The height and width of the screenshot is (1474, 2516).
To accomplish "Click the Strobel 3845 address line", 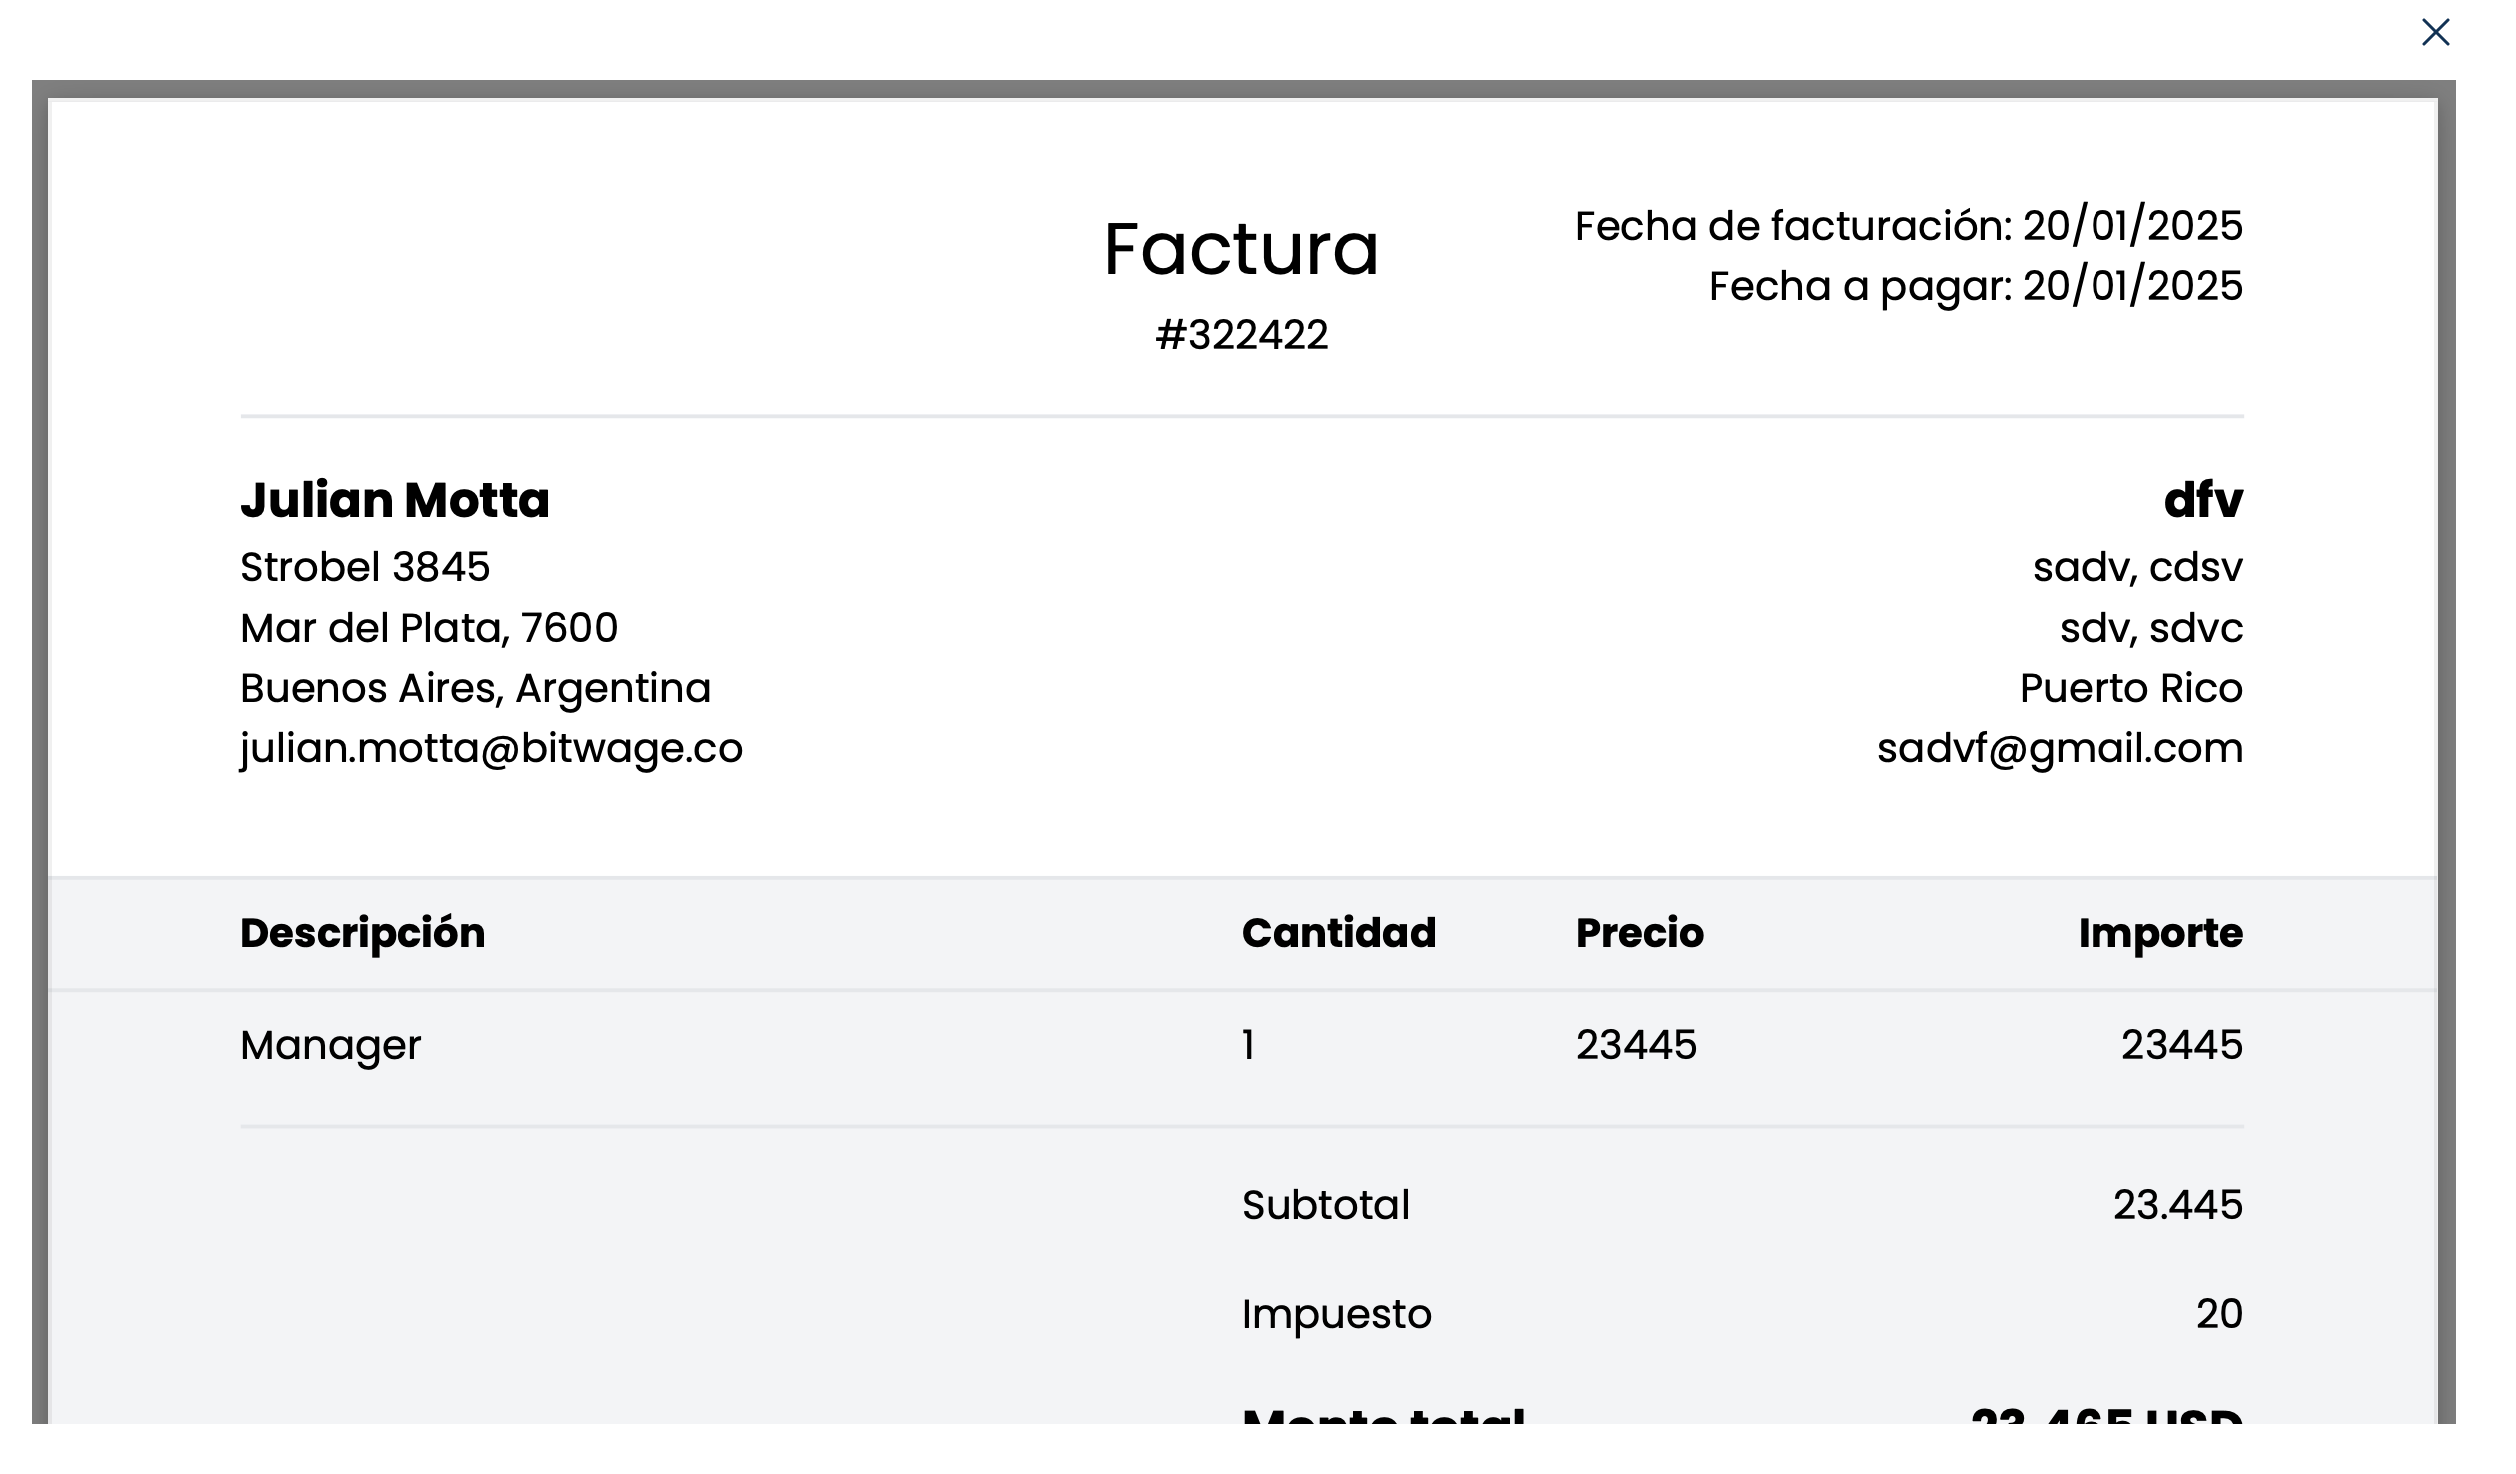I will pos(365,567).
